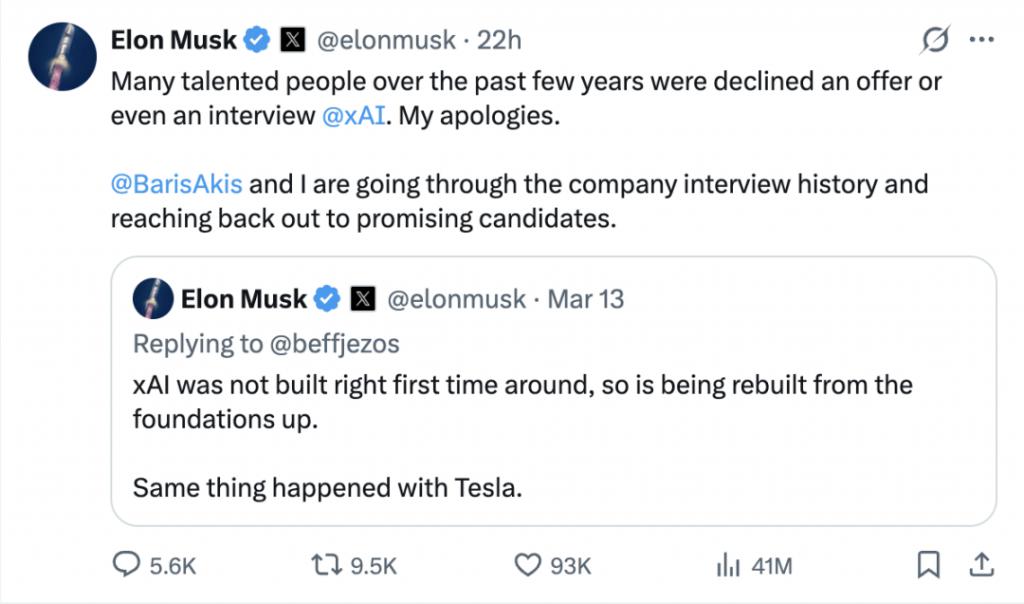Click the X badge in quoted tweet
This screenshot has width=1024, height=604.
[x=363, y=299]
